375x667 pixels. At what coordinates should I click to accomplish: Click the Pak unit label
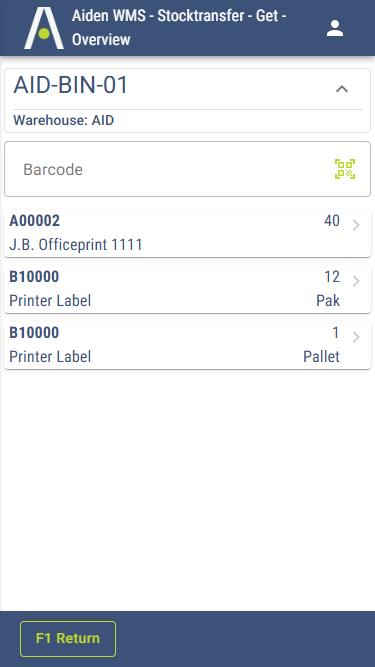328,301
